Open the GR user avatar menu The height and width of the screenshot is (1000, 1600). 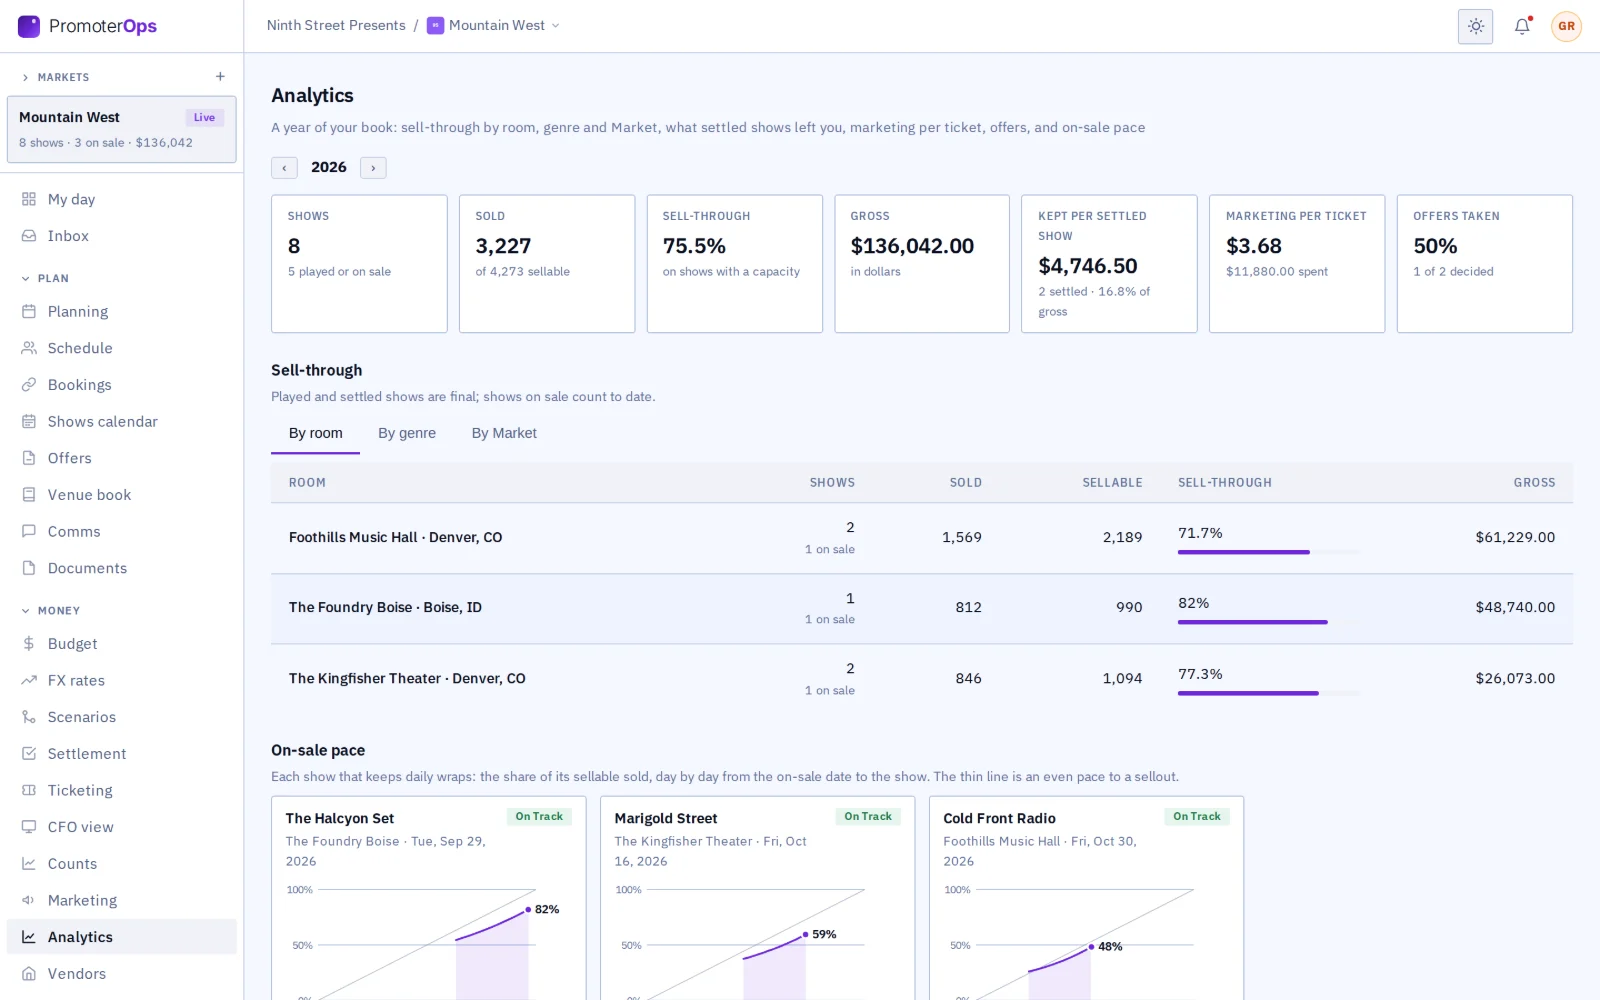tap(1566, 27)
